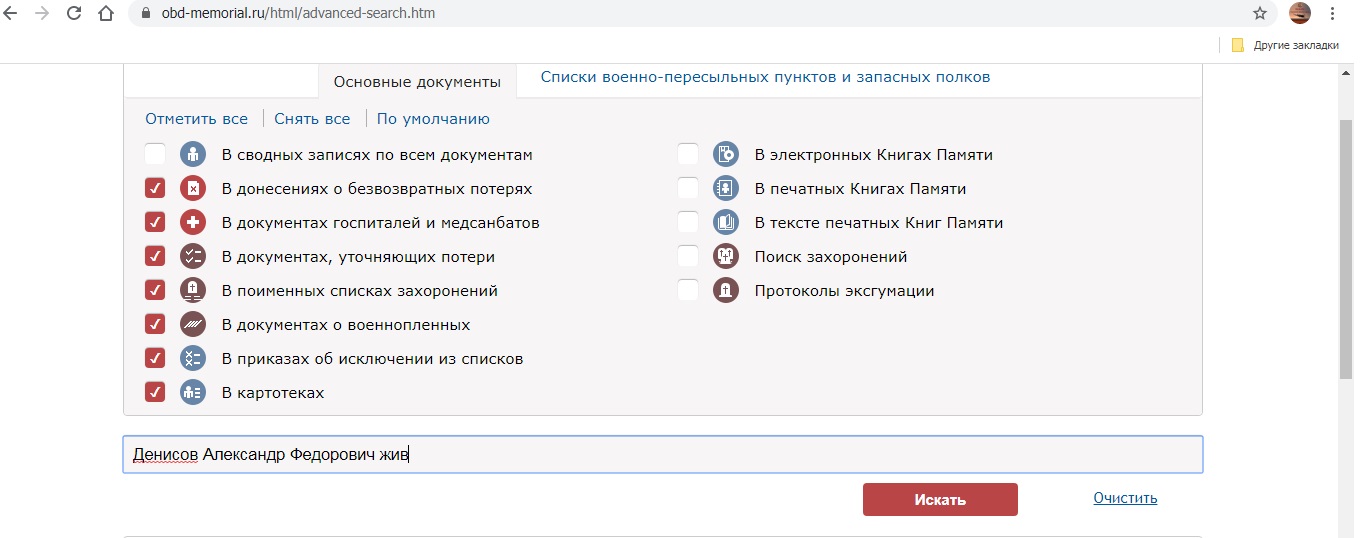
Task: Bookmark this page with the star icon
Action: [1260, 14]
